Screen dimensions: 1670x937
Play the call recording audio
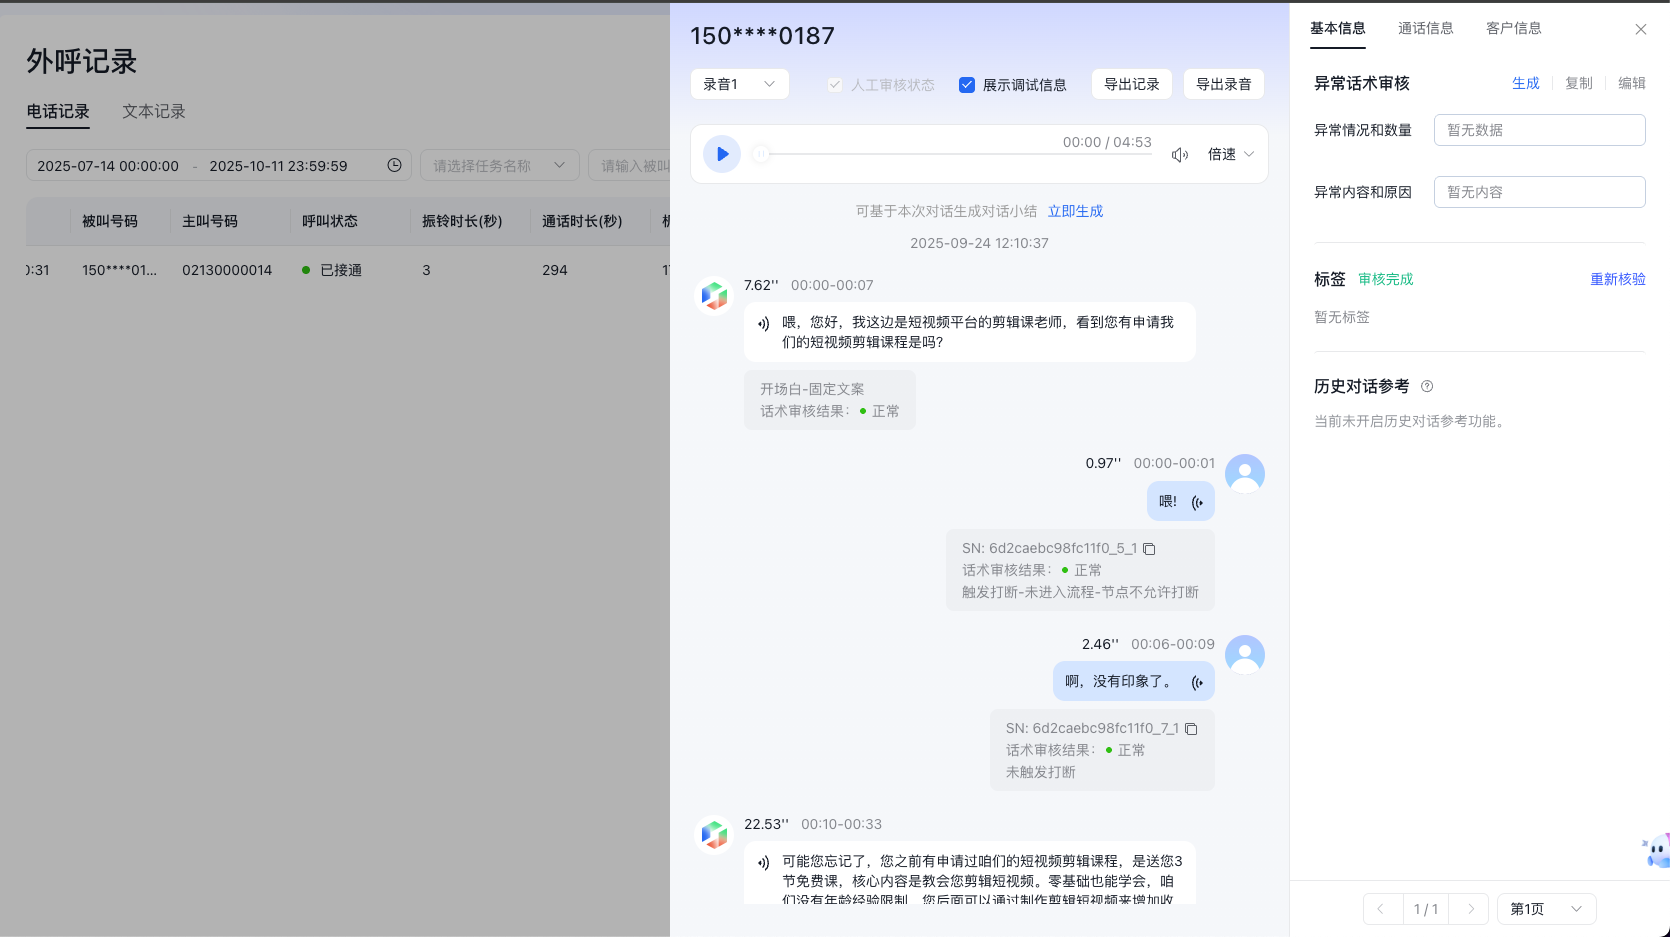click(722, 154)
